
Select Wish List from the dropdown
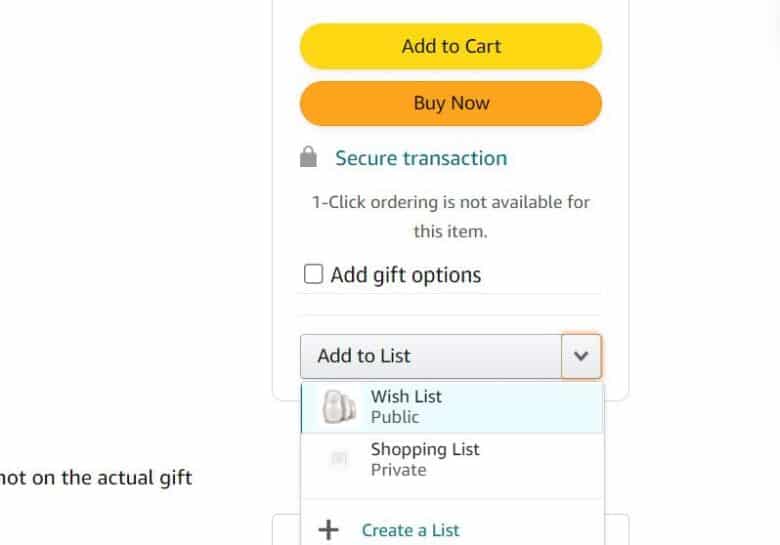[406, 396]
